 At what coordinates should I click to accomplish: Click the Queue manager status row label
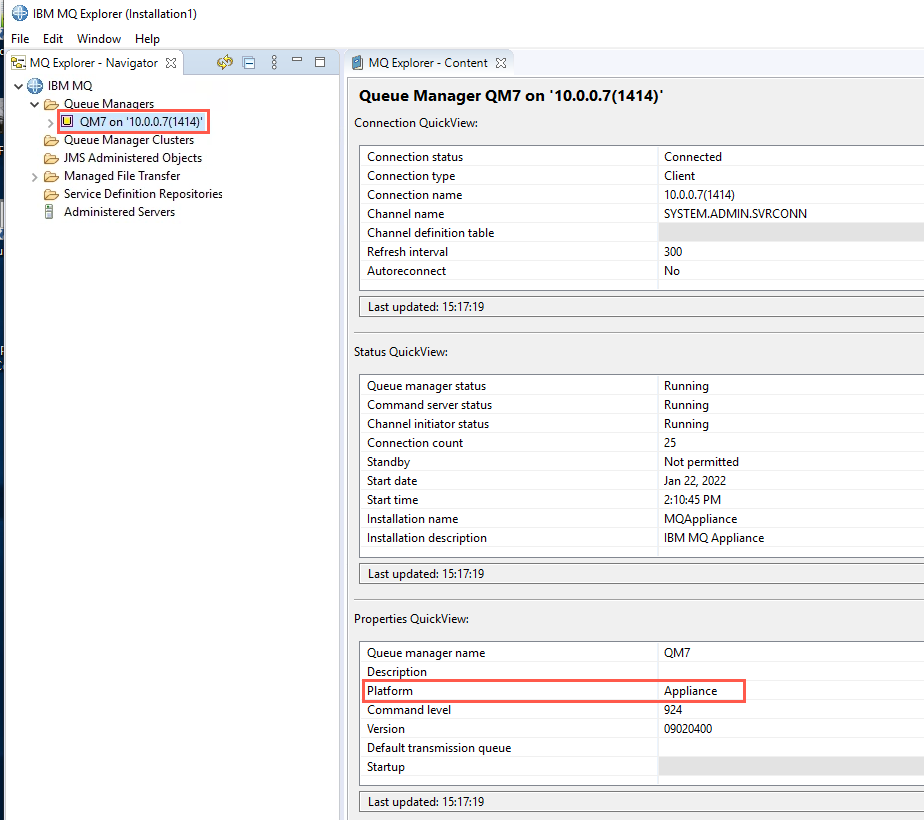pyautogui.click(x=426, y=386)
